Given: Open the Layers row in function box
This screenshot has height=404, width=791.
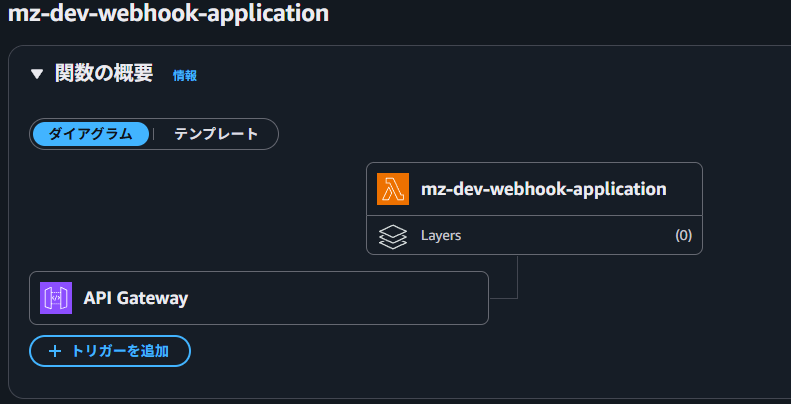Looking at the screenshot, I should pos(534,236).
